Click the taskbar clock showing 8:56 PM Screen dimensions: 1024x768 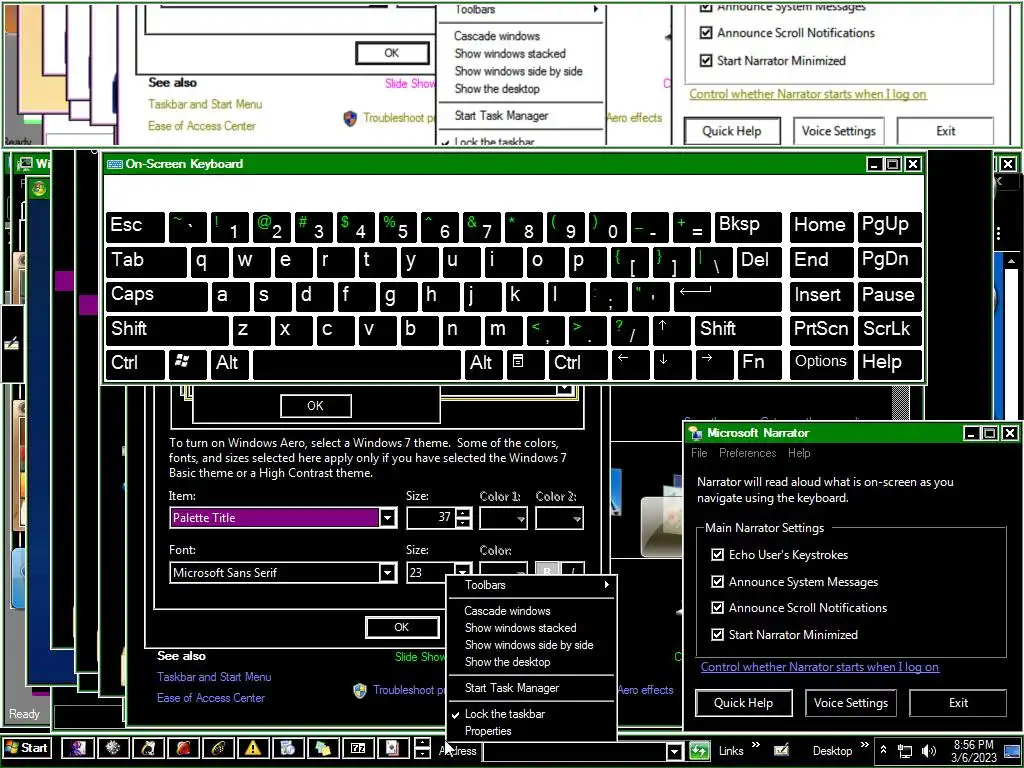[x=974, y=751]
